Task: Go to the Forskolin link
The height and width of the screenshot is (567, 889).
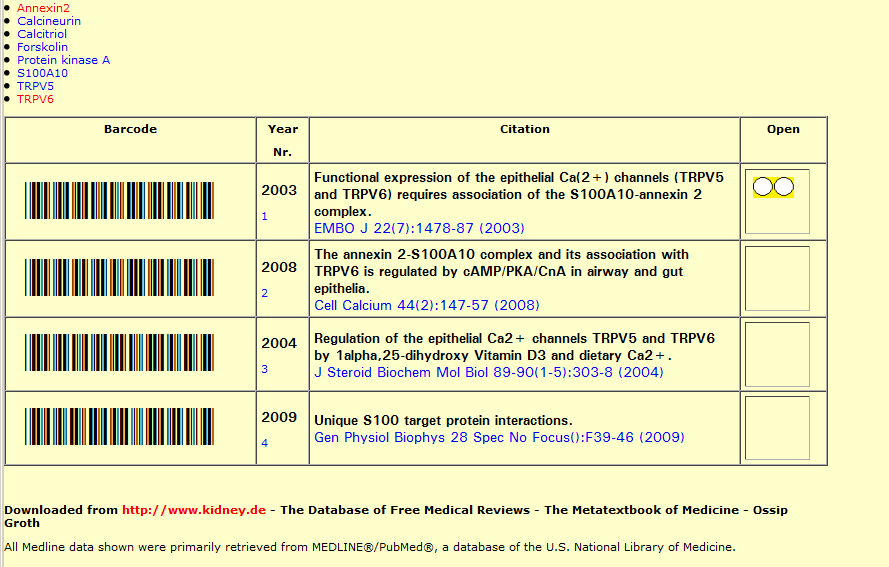Action: click(43, 47)
